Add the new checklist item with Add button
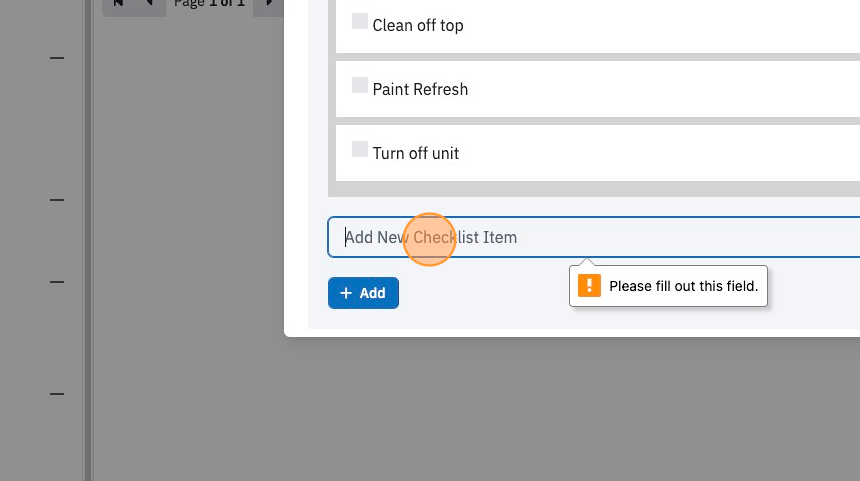Image resolution: width=860 pixels, height=481 pixels. 363,293
